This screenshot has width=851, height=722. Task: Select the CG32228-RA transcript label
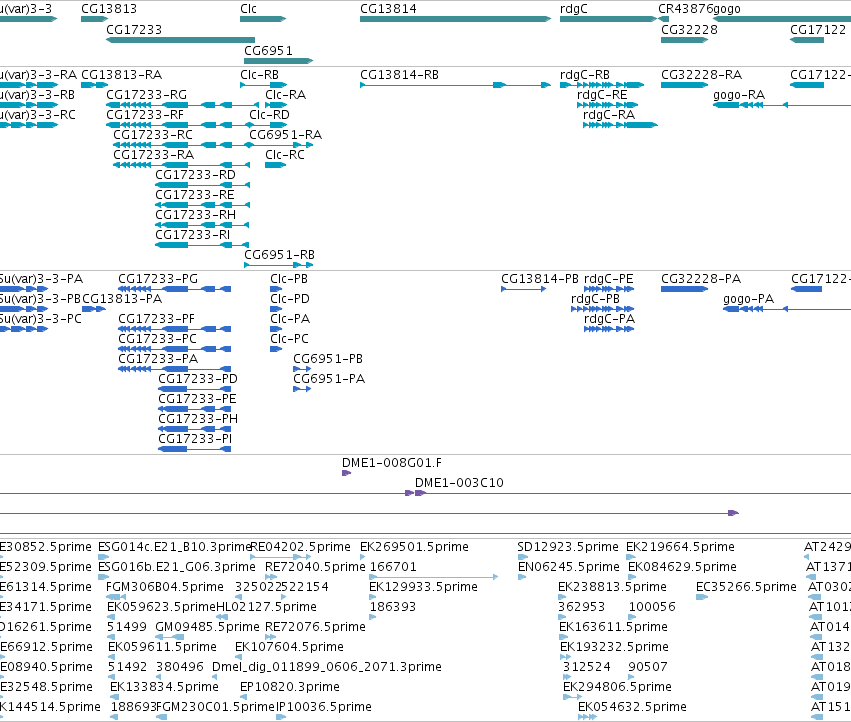pos(701,74)
